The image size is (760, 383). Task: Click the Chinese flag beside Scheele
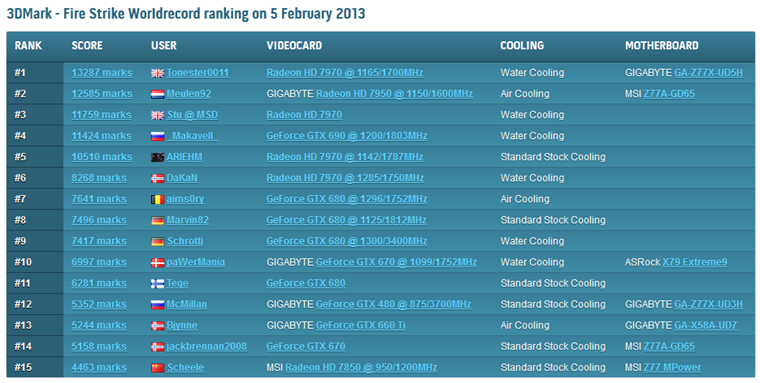(x=158, y=368)
